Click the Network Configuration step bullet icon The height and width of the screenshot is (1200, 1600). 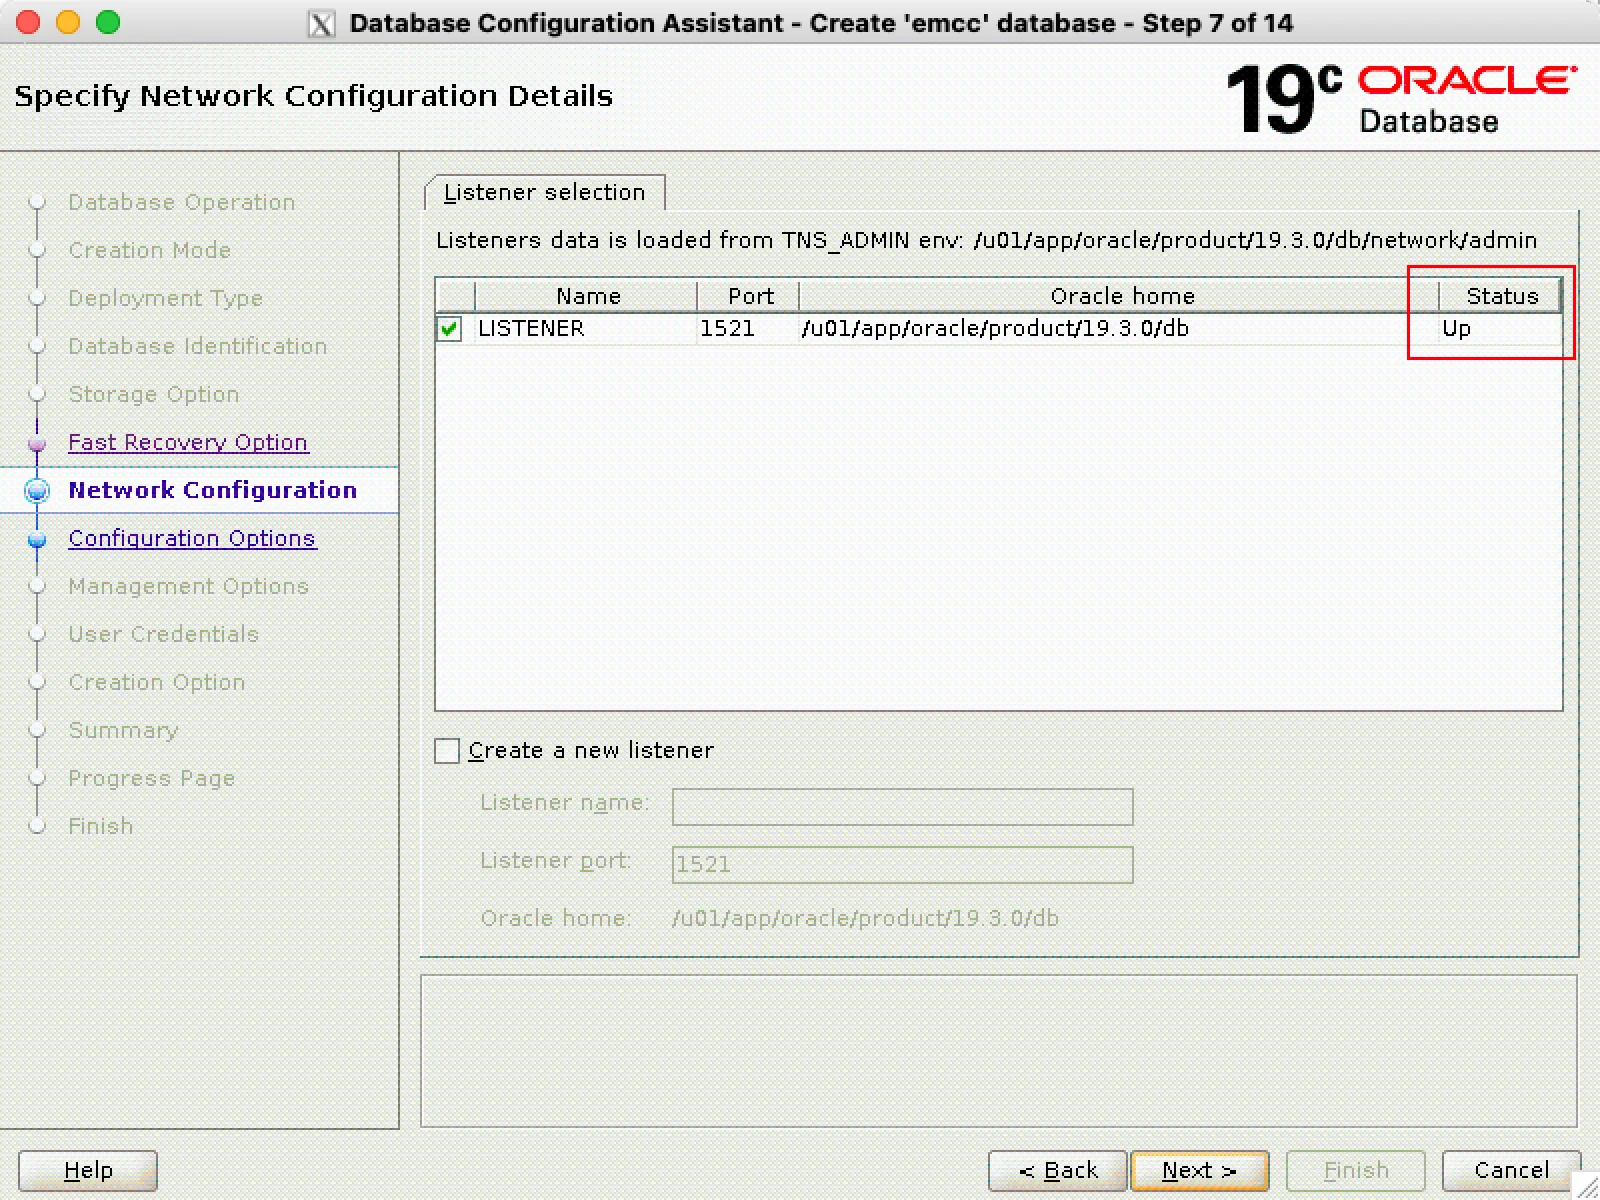tap(37, 490)
